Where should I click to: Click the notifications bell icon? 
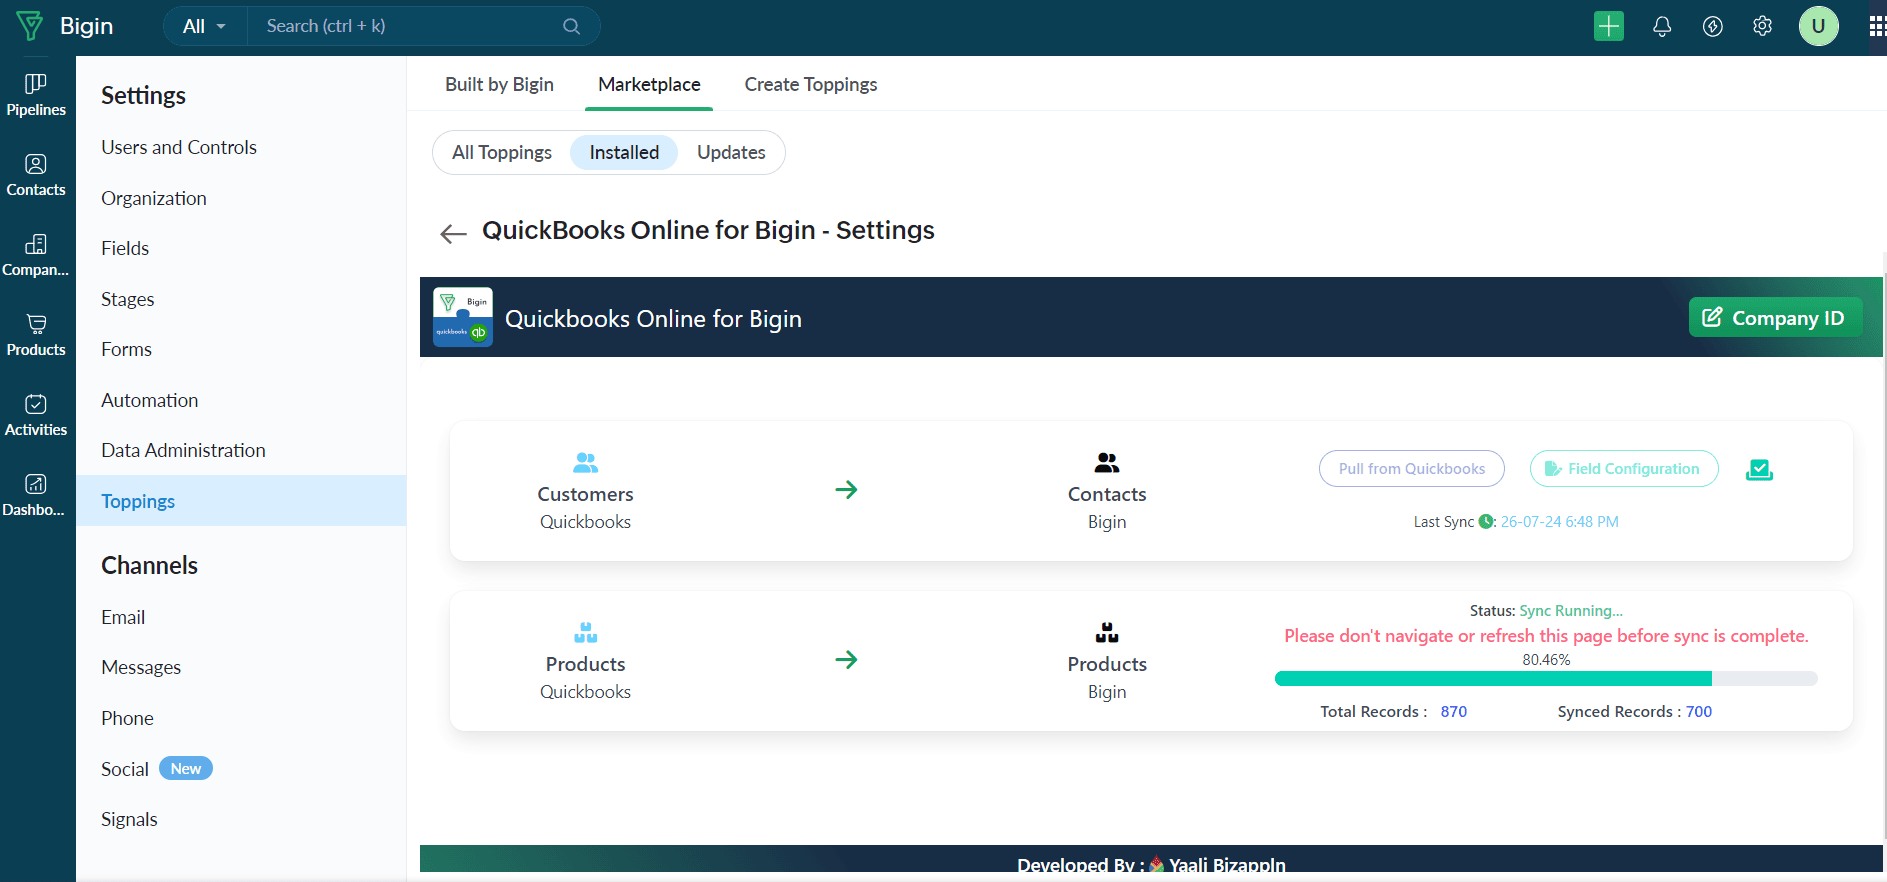pyautogui.click(x=1662, y=27)
